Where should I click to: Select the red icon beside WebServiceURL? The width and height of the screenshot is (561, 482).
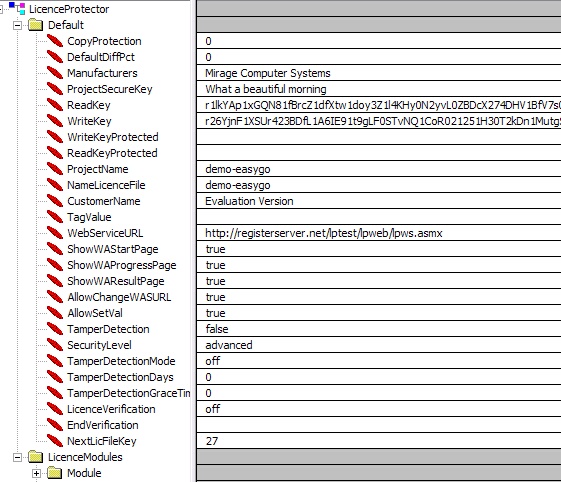(x=55, y=233)
